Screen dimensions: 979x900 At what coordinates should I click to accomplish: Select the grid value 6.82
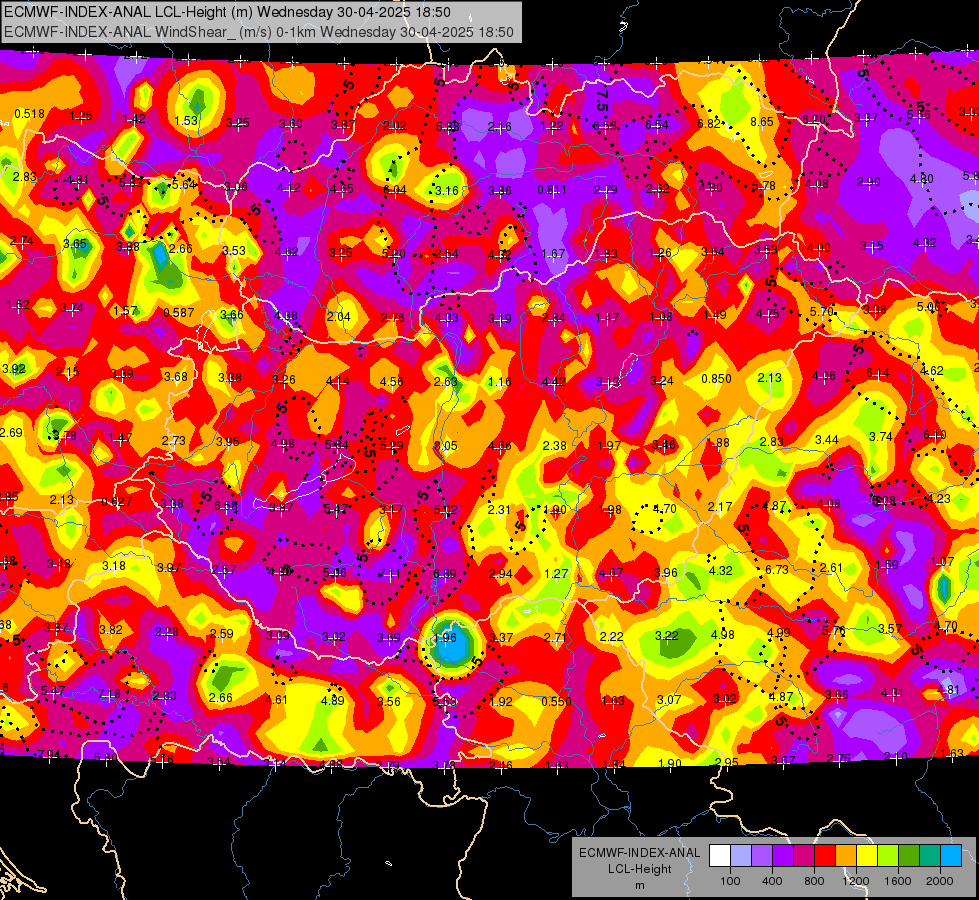pos(709,124)
